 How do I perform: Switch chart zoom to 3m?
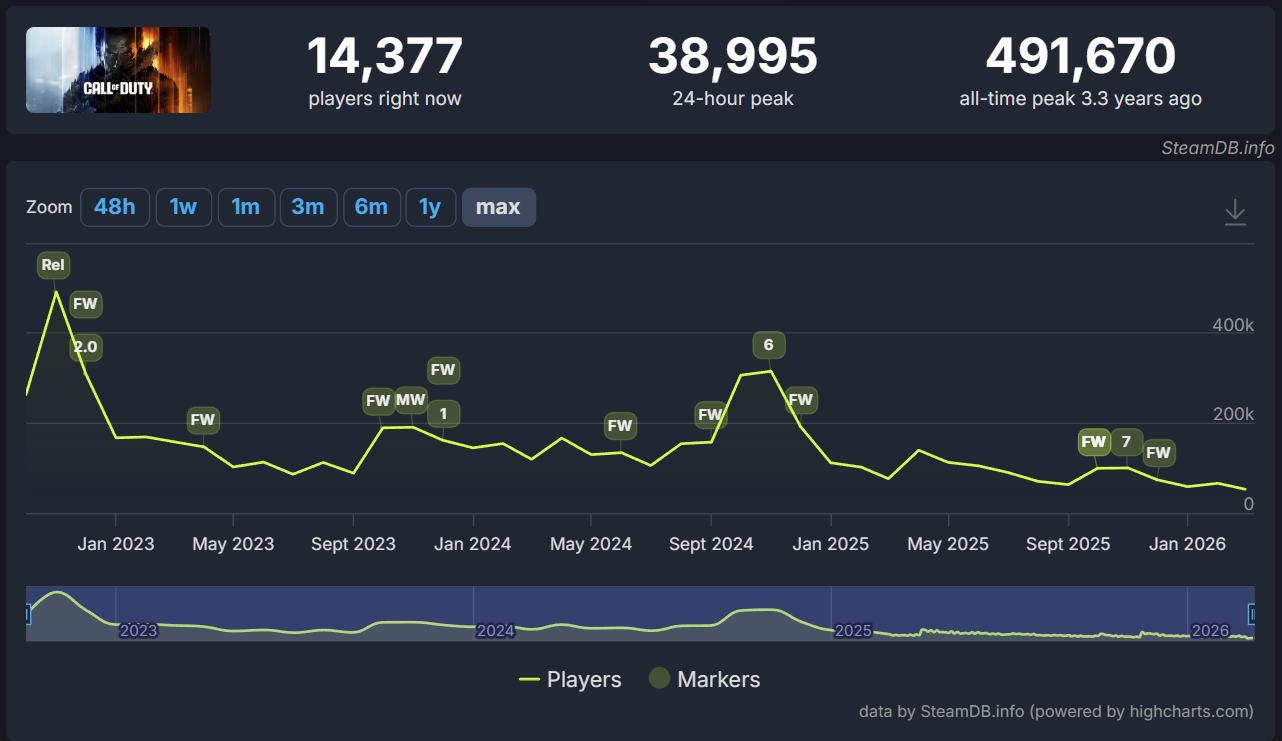point(308,207)
